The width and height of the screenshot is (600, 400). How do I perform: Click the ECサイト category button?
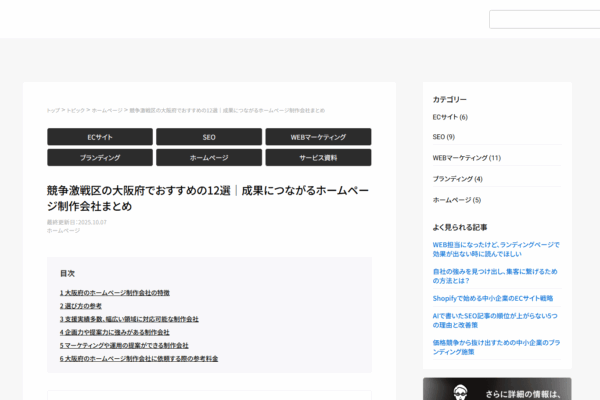(99, 137)
